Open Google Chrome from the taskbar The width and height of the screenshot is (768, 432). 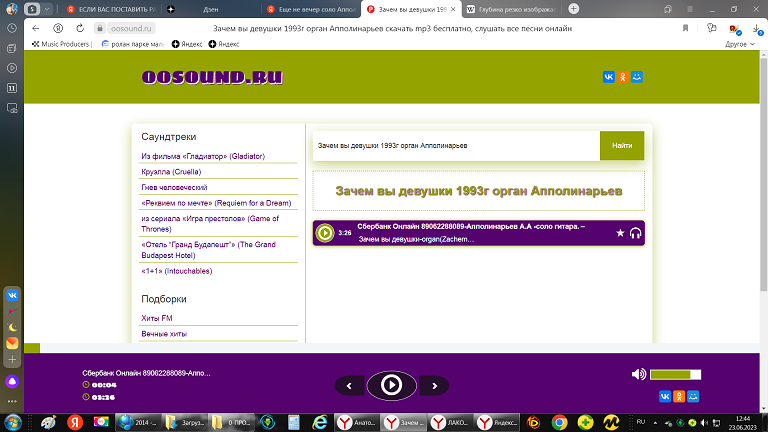pos(559,422)
